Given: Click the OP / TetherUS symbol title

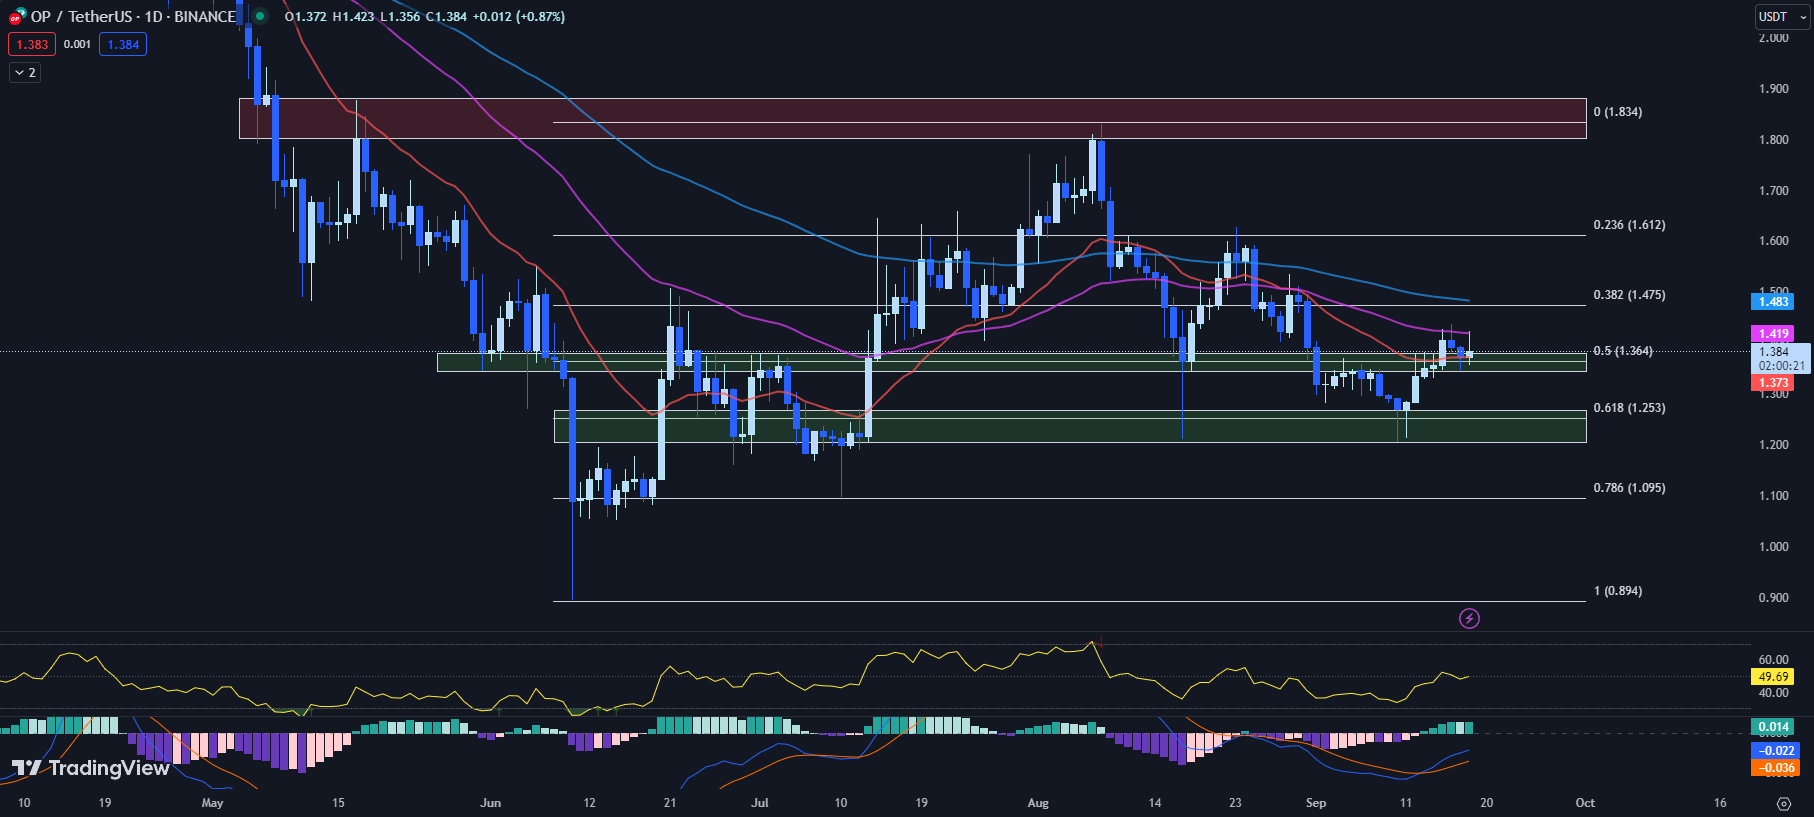Looking at the screenshot, I should click(x=133, y=16).
